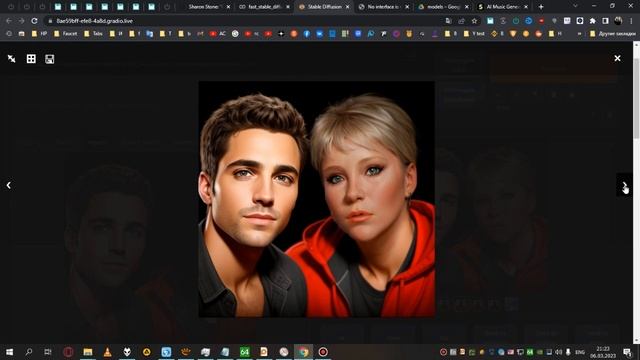Open Task View on the taskbar
This screenshot has width=640, height=360.
(x=48, y=352)
